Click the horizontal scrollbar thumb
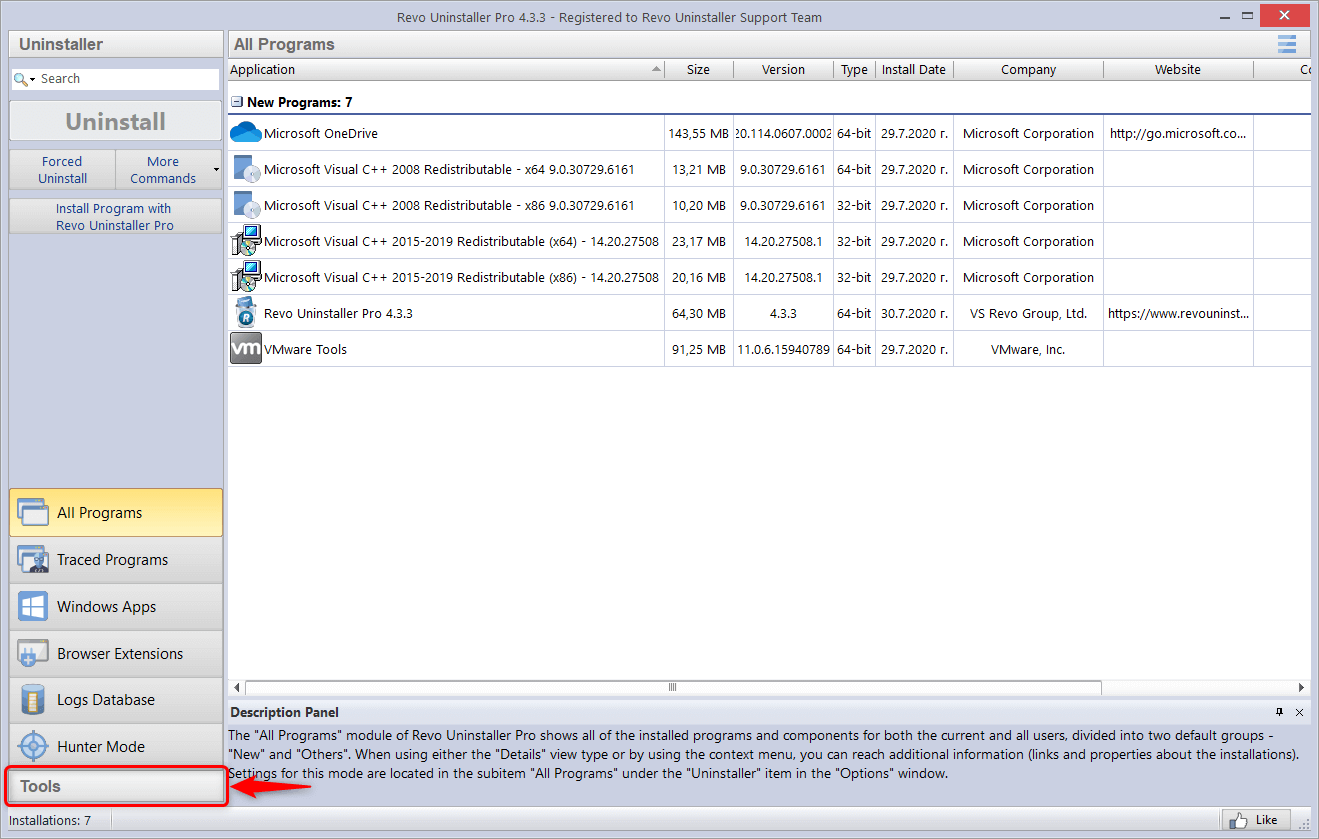 click(x=673, y=688)
